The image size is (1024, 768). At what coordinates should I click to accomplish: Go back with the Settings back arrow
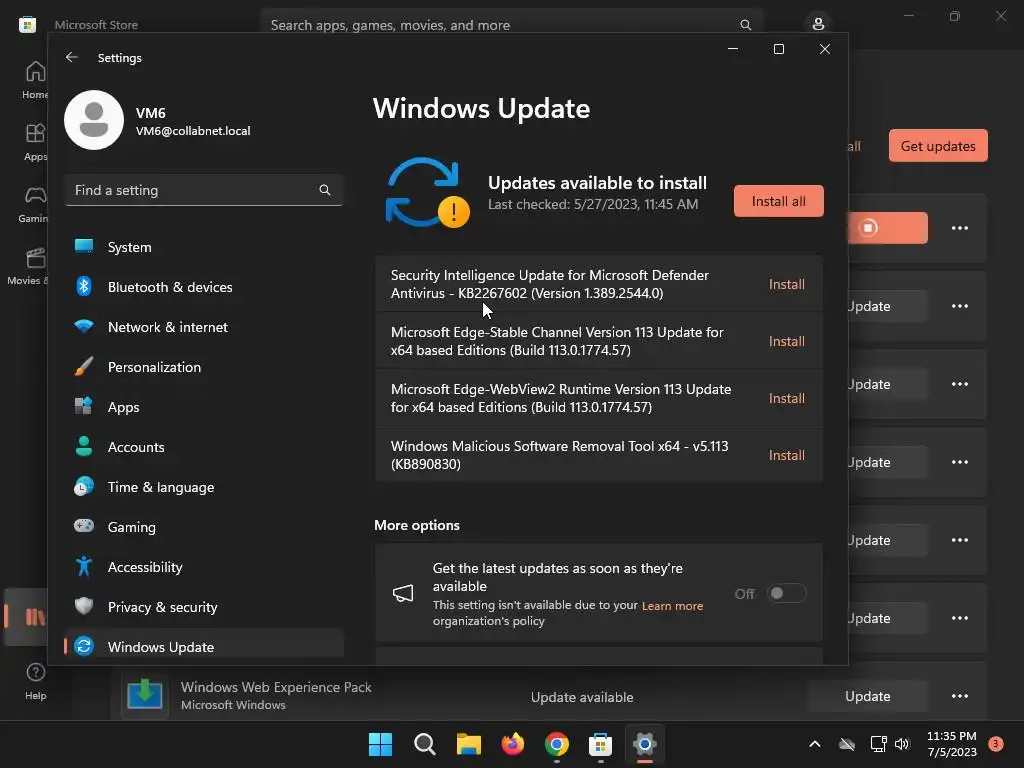click(72, 57)
